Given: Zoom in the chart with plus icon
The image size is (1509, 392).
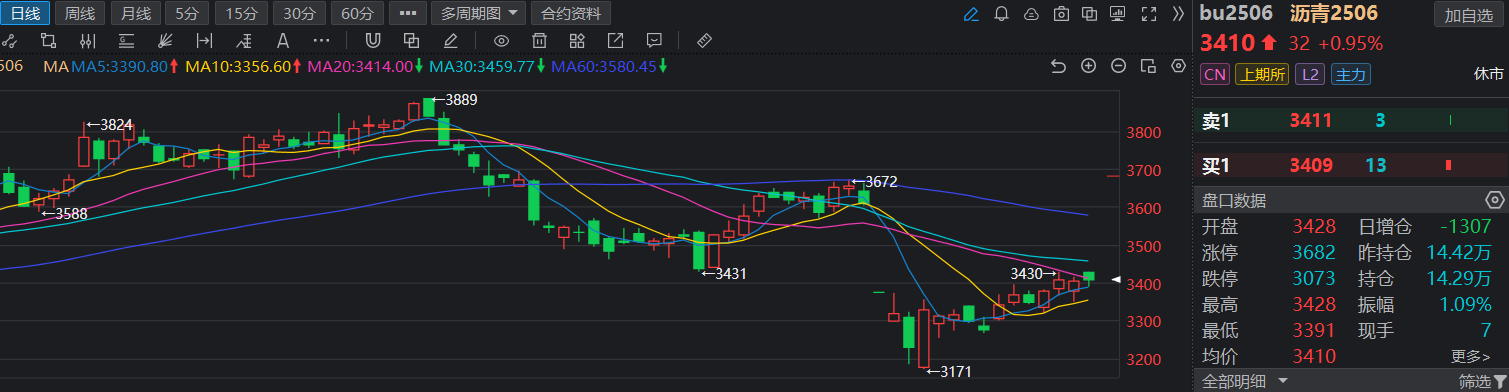Looking at the screenshot, I should click(1089, 66).
